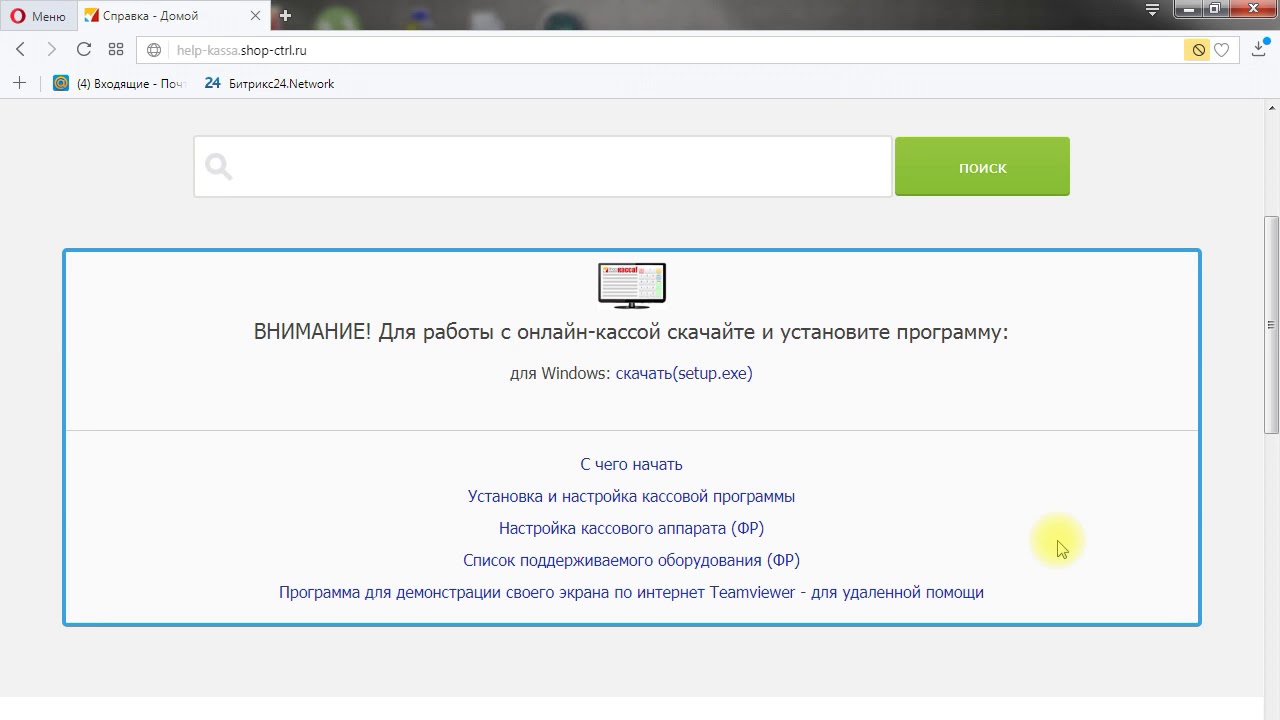Open Список поддерживаемого оборудования (ФР)
Screen dimensions: 1280x720
click(x=631, y=560)
